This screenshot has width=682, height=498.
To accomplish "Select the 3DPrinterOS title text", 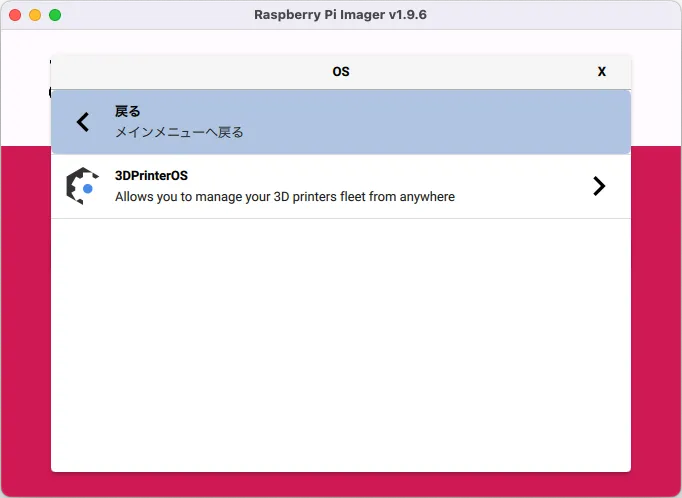I will coord(151,176).
